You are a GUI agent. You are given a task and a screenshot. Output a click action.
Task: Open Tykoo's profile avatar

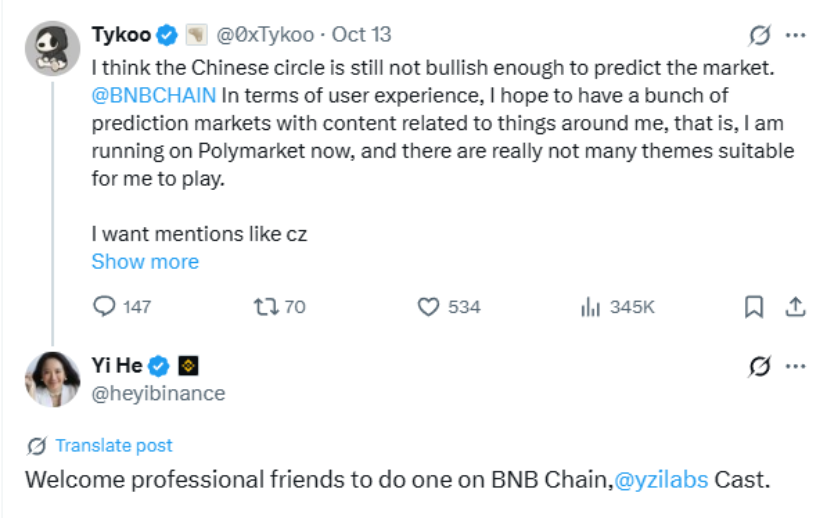[x=52, y=47]
